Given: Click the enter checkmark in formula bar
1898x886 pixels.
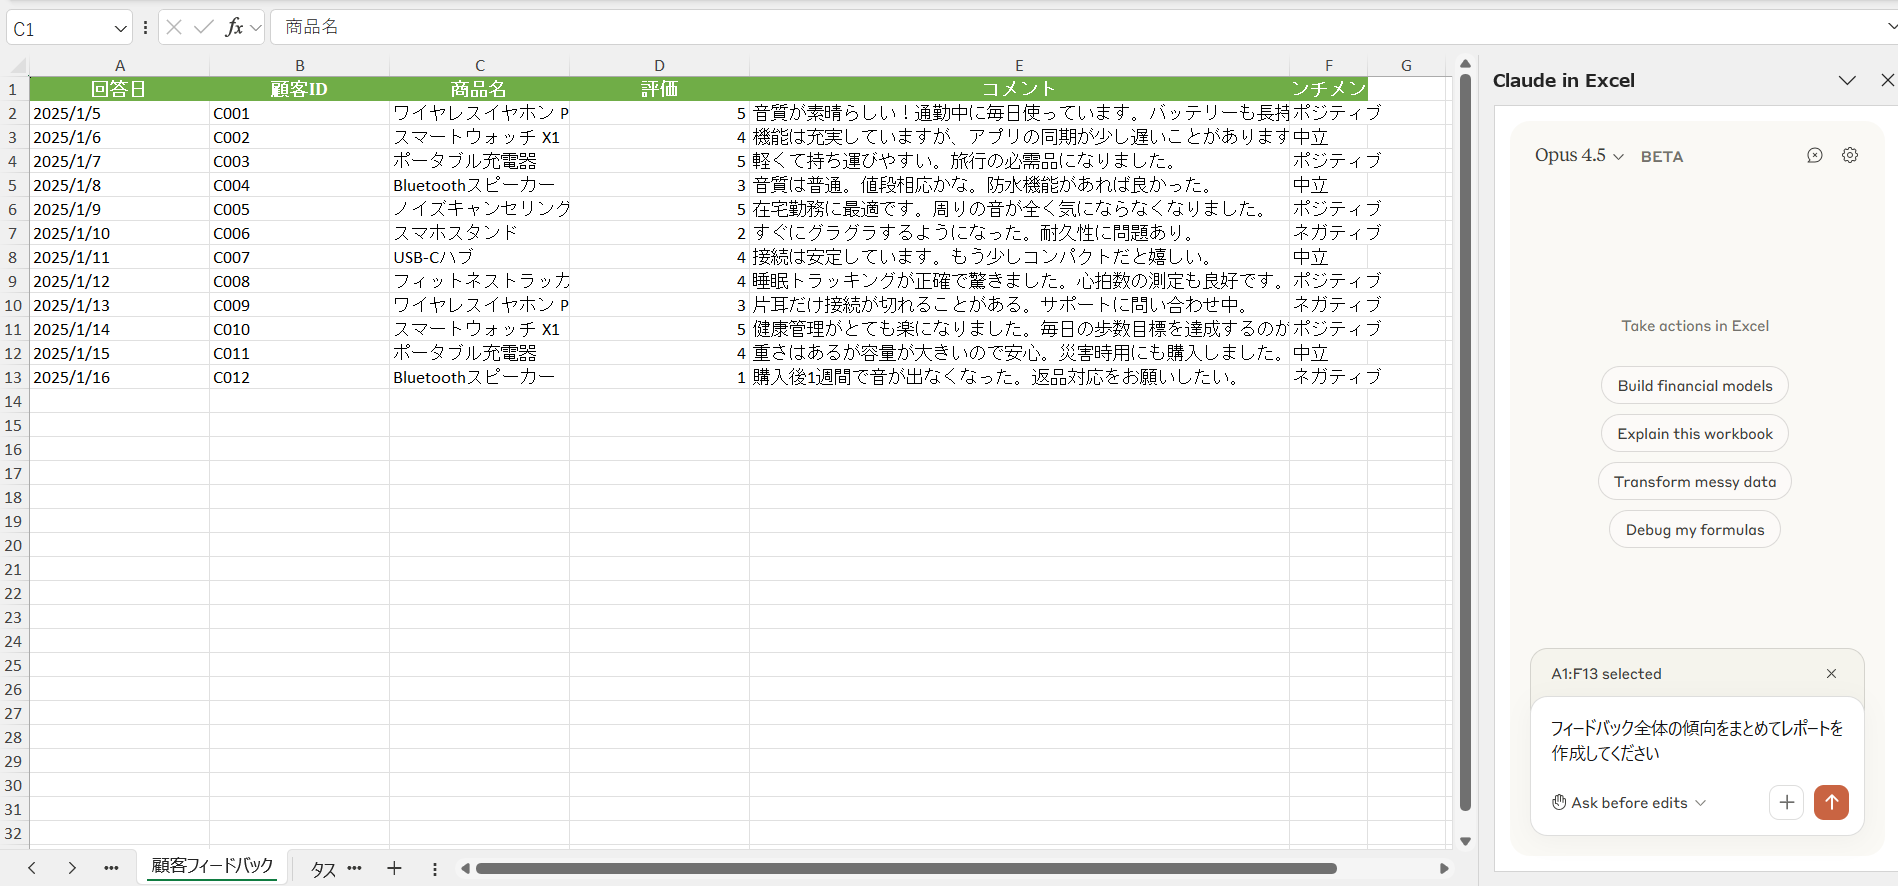Looking at the screenshot, I should 204,27.
